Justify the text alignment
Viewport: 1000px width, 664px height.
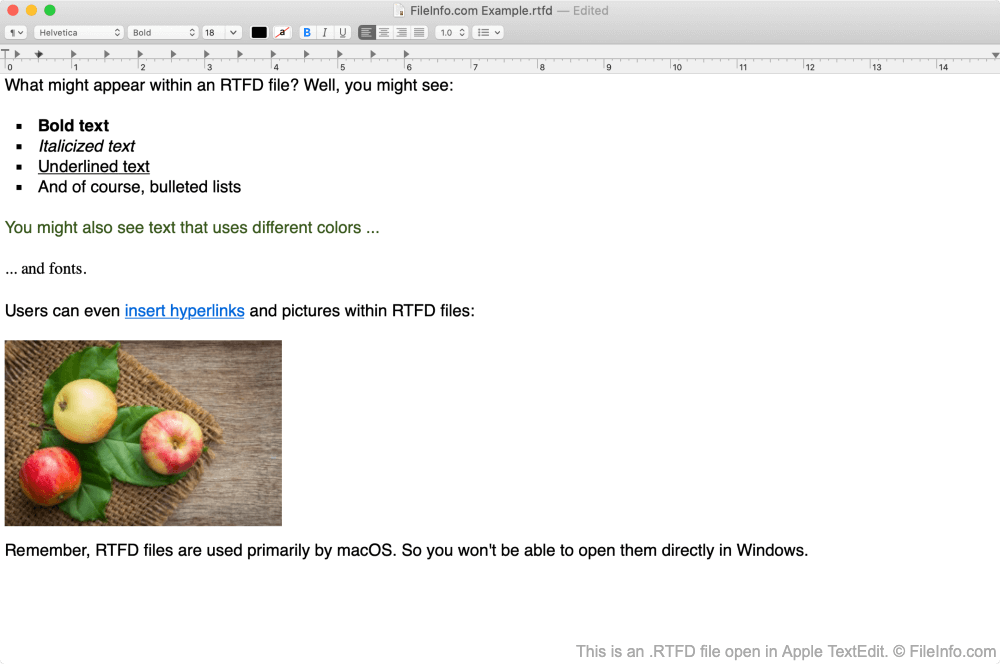point(419,33)
